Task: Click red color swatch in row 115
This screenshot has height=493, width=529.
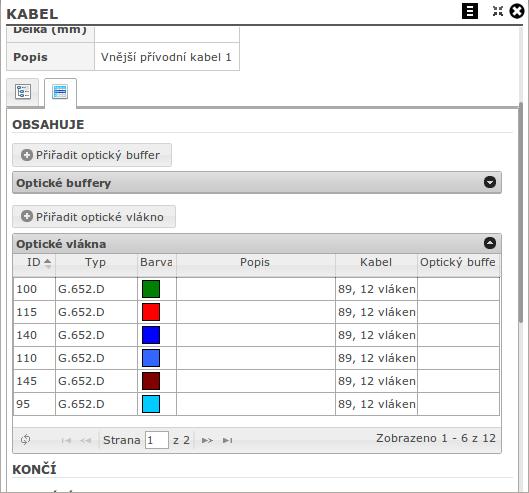Action: pos(151,312)
